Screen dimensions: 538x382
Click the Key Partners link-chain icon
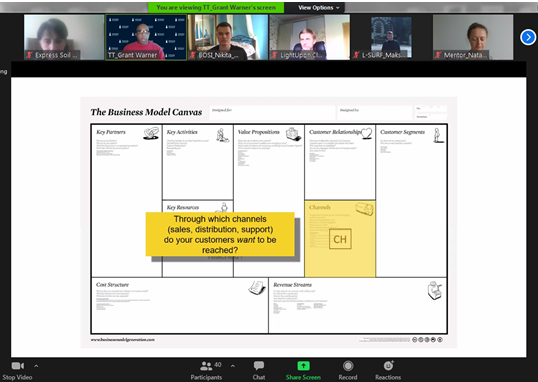pos(151,133)
